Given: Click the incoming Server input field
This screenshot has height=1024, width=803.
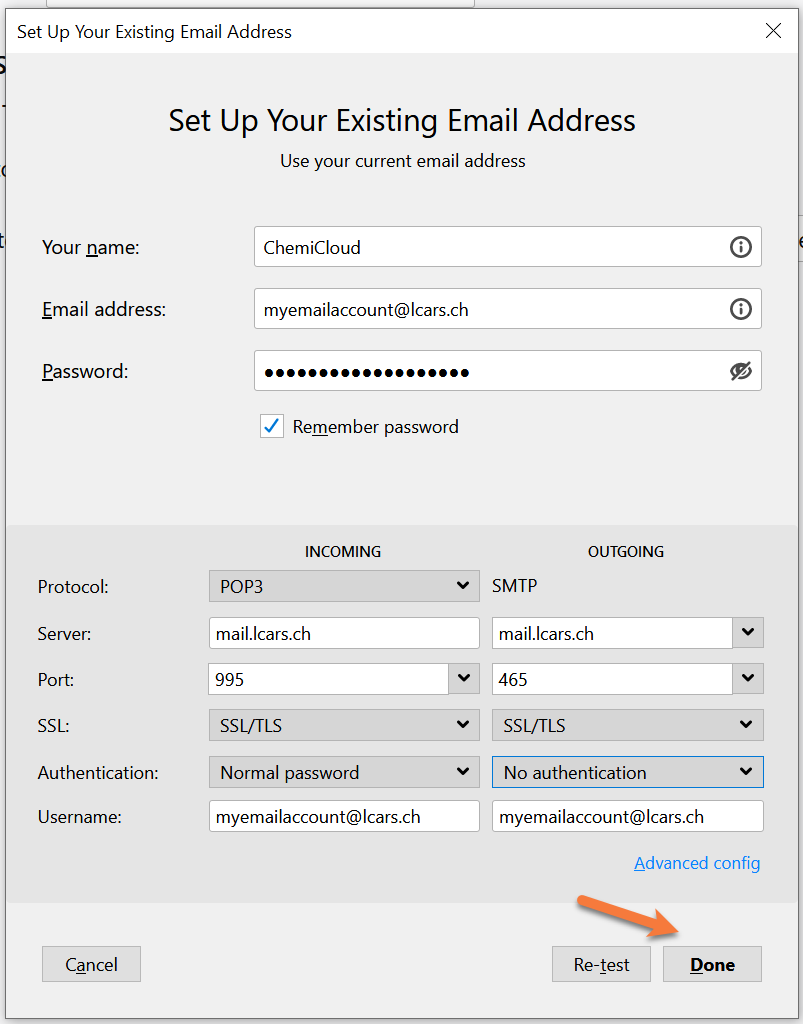Looking at the screenshot, I should (343, 633).
